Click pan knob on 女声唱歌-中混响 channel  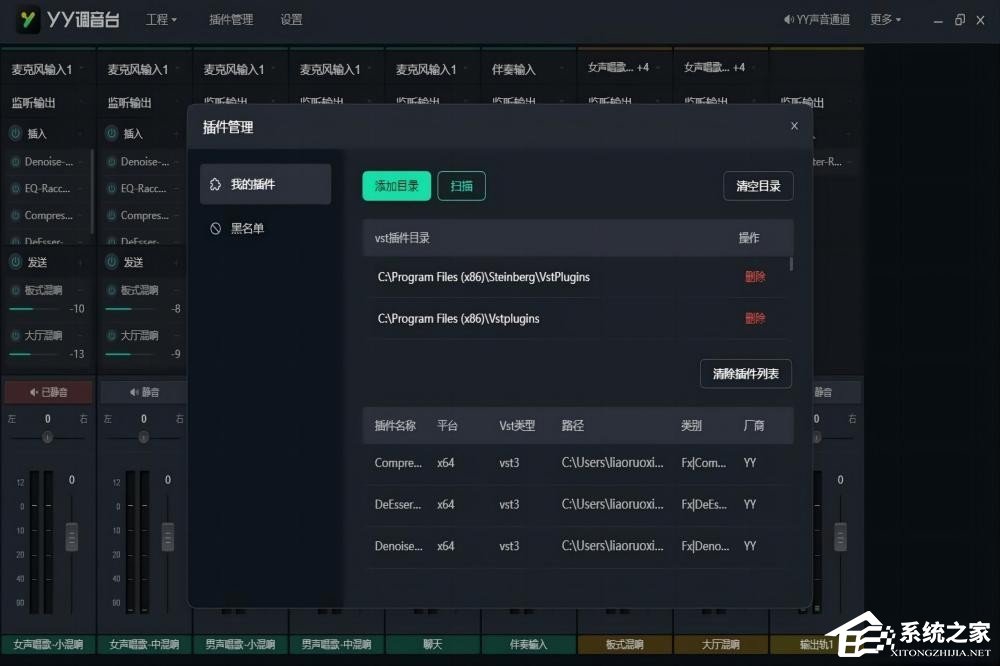143,437
